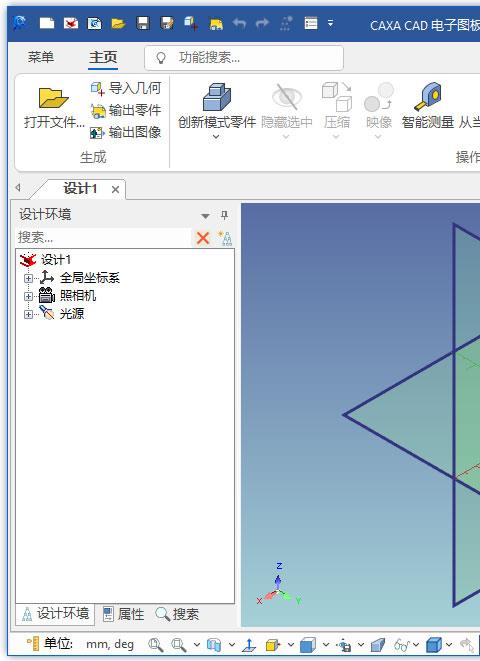Select the 设计1 document tab
Screen dimensions: 480x661
coord(80,188)
